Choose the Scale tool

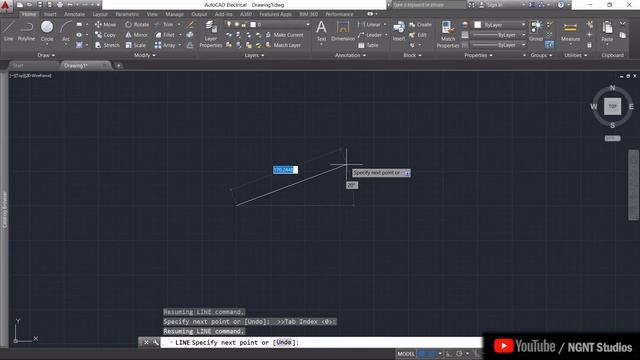pos(136,45)
